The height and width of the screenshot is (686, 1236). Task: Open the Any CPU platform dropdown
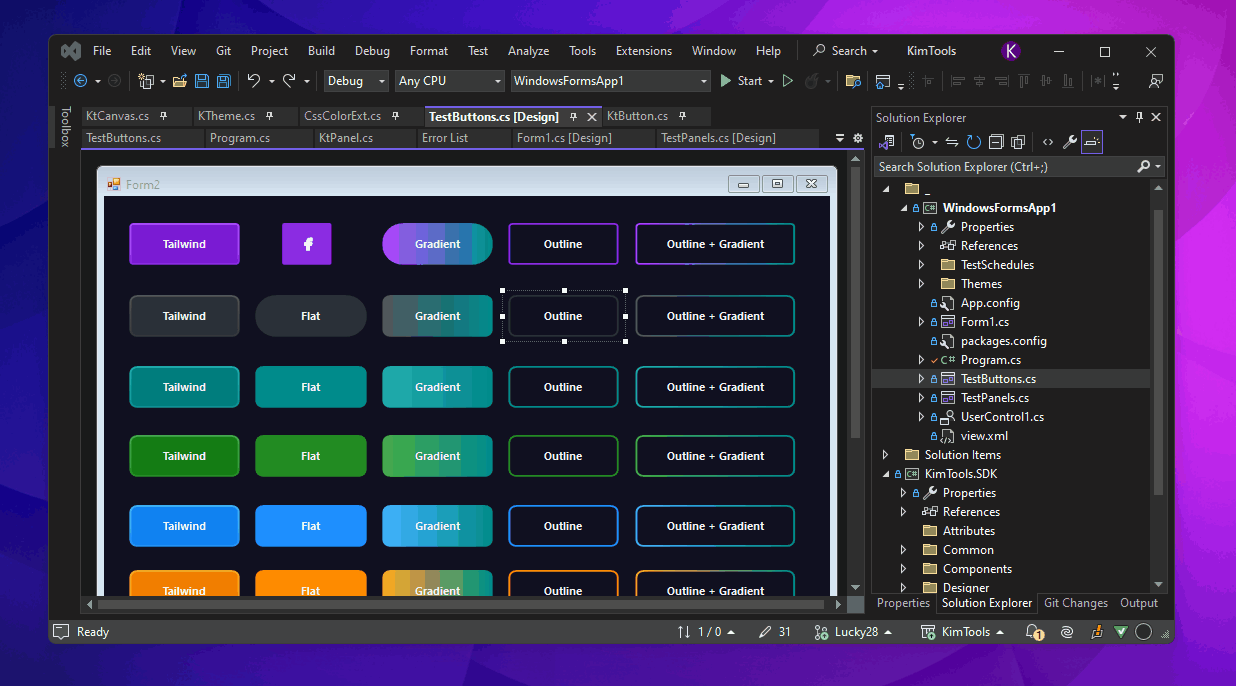coord(450,81)
